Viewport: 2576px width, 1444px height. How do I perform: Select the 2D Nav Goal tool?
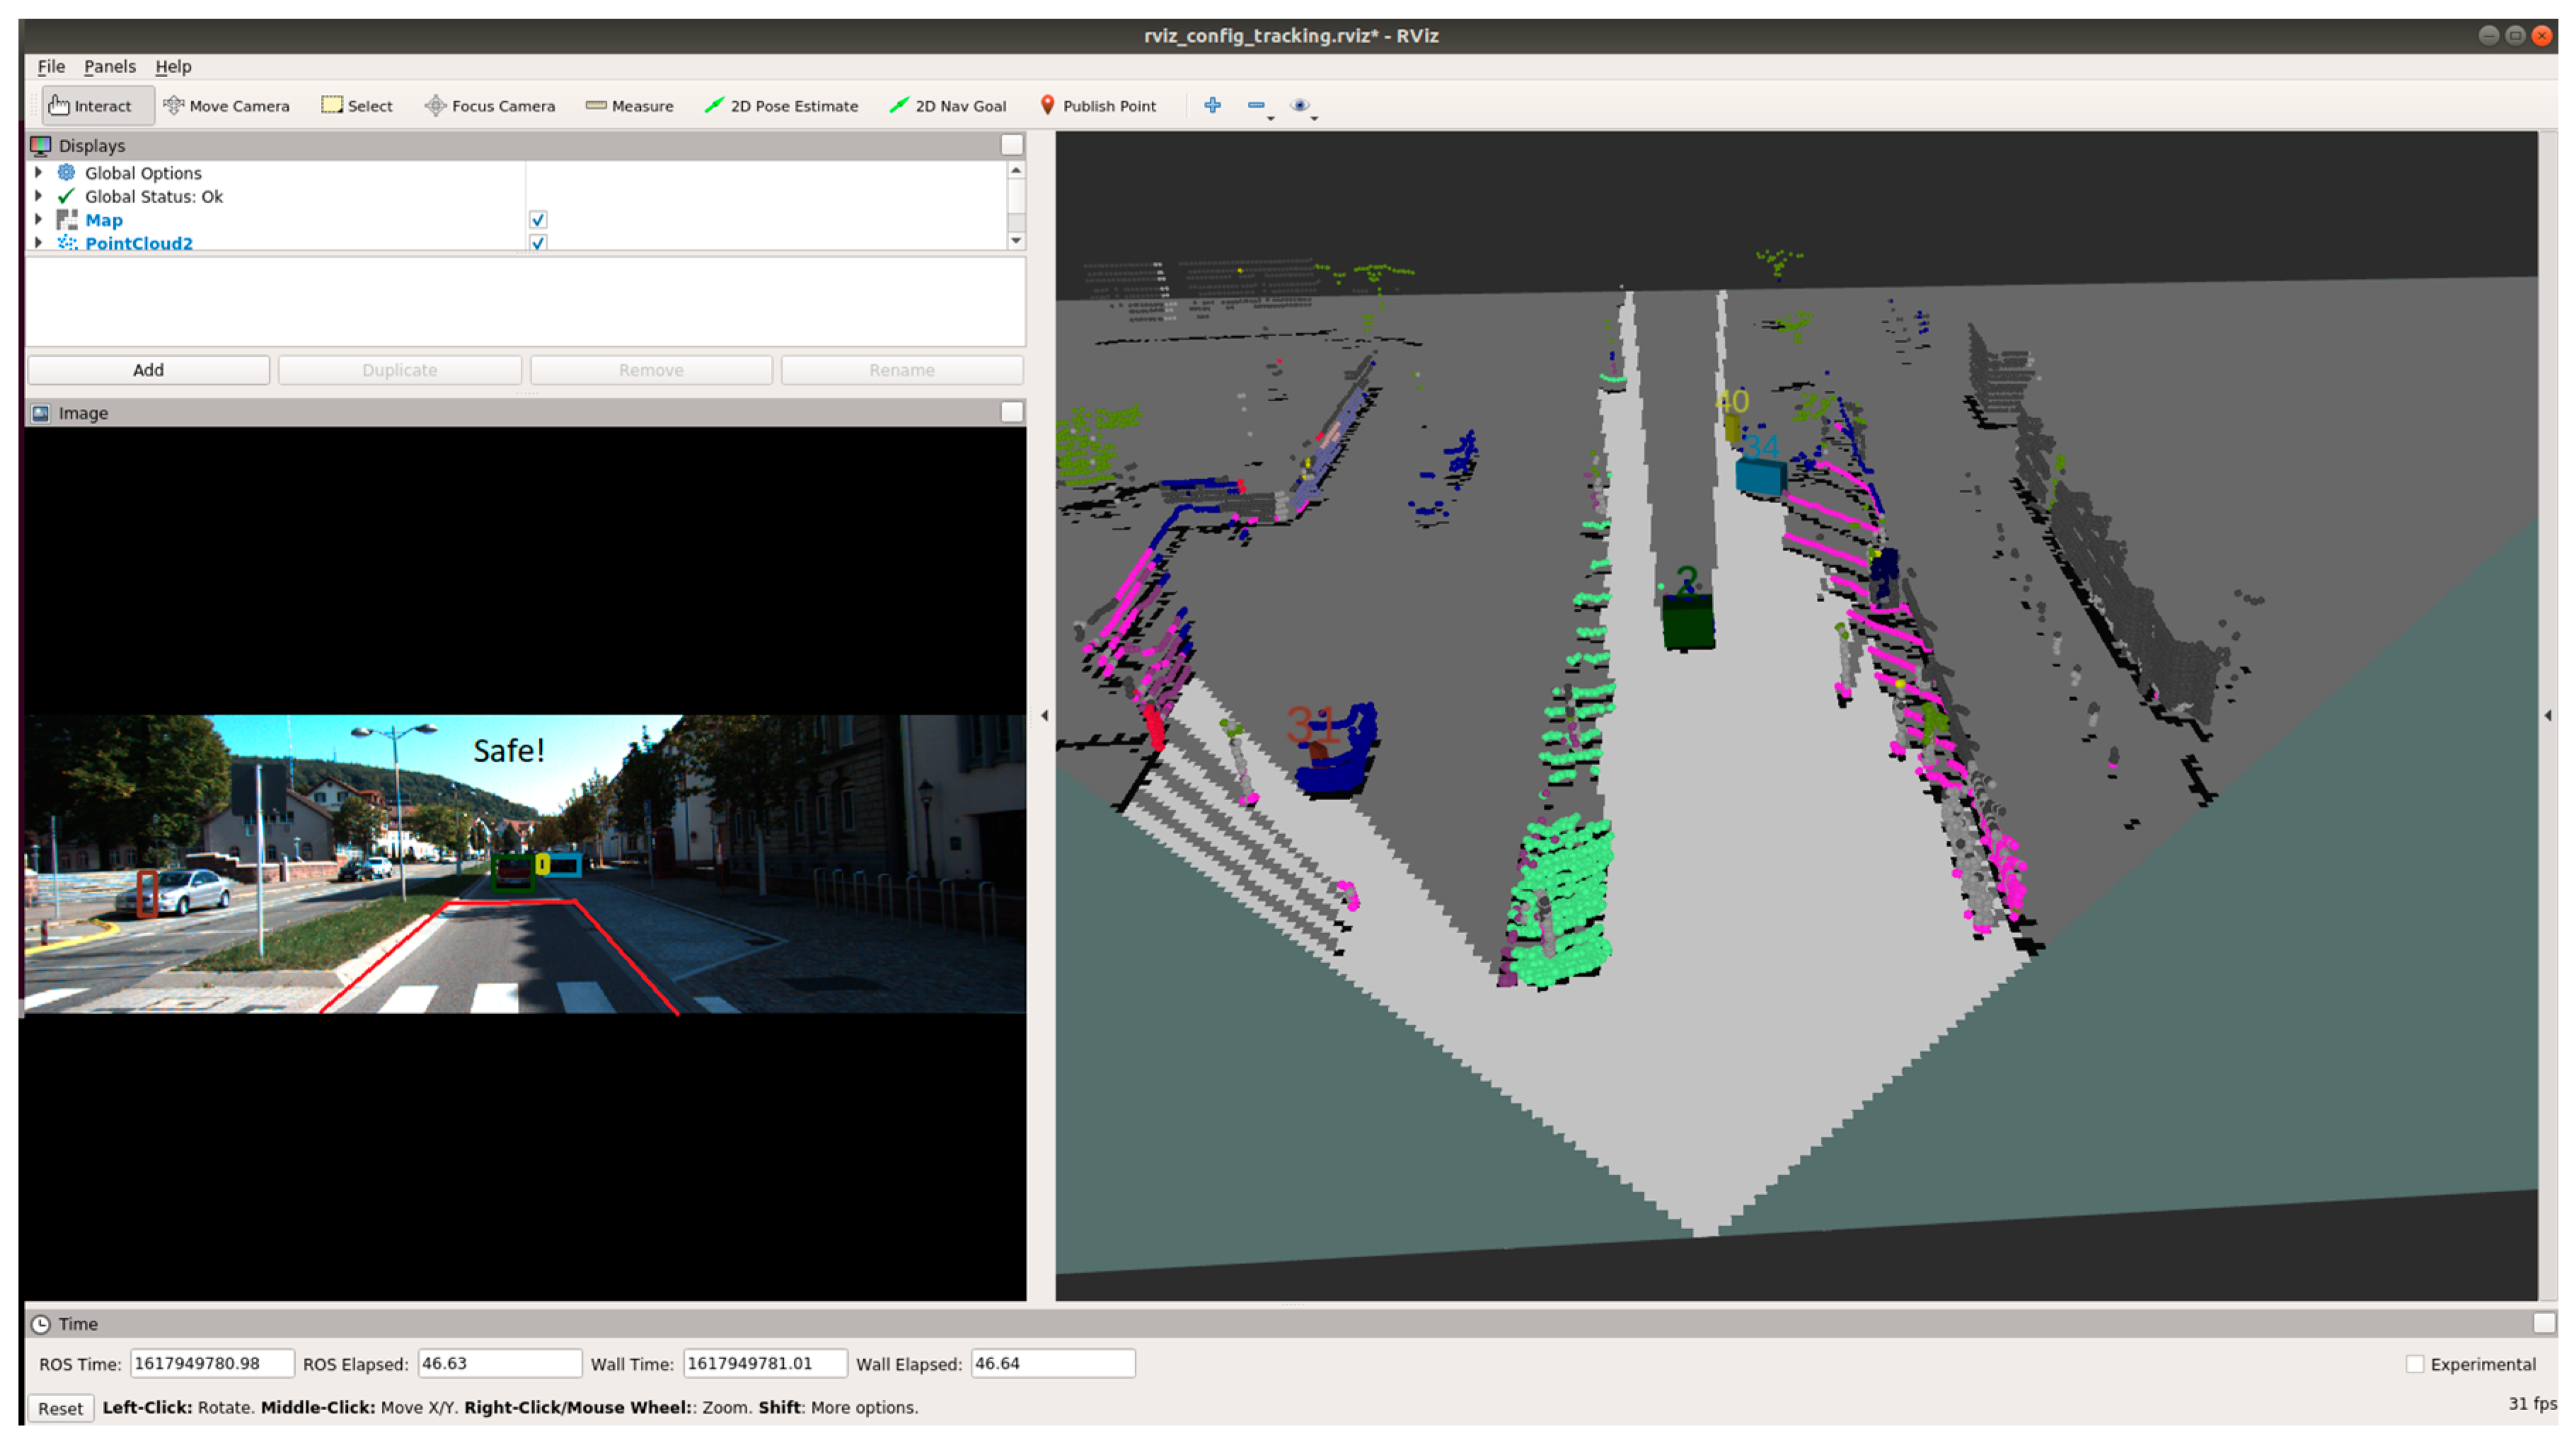[x=948, y=106]
